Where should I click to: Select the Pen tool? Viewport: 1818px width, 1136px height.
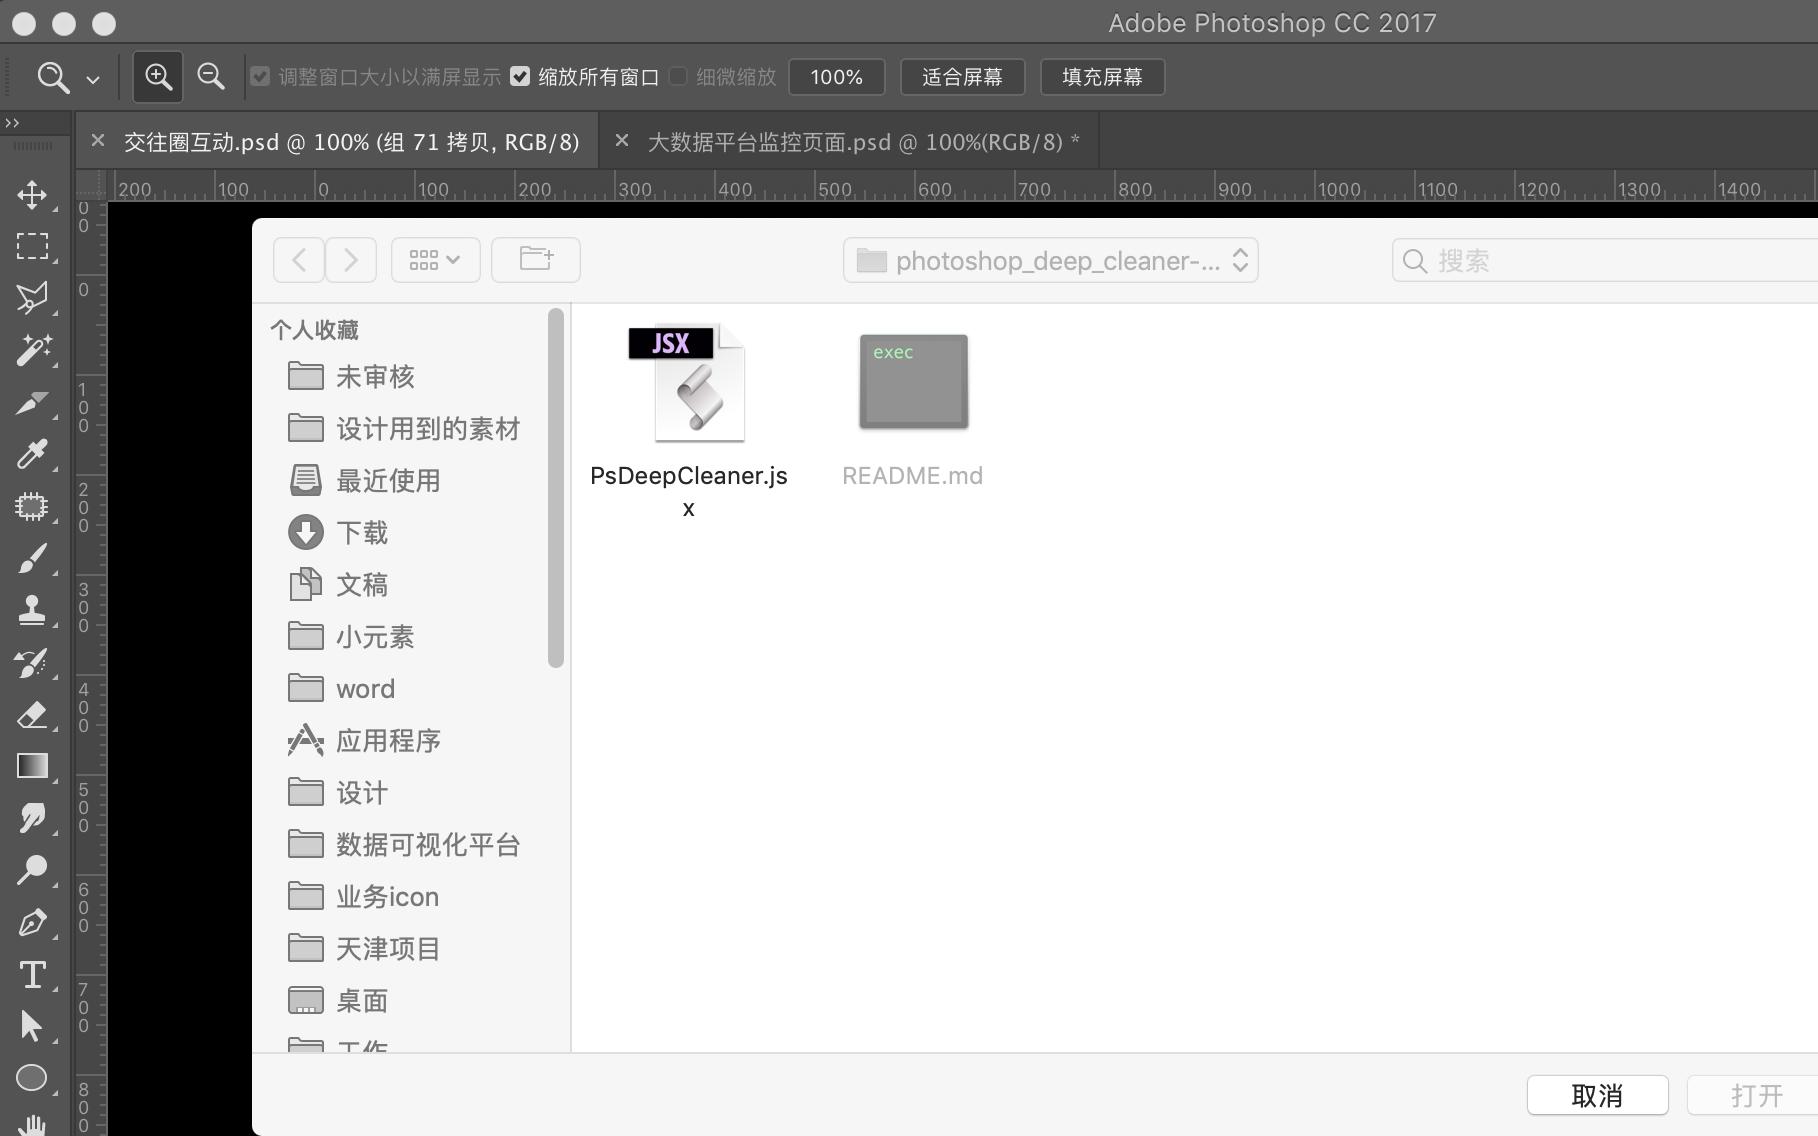[33, 922]
